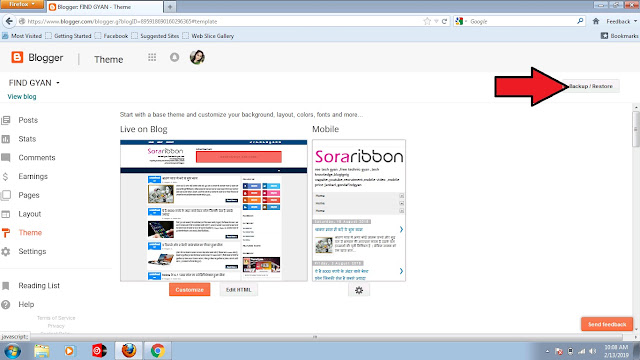Screen dimensions: 640x360
Task: Open Most Visited bookmarks item
Action: [22, 36]
